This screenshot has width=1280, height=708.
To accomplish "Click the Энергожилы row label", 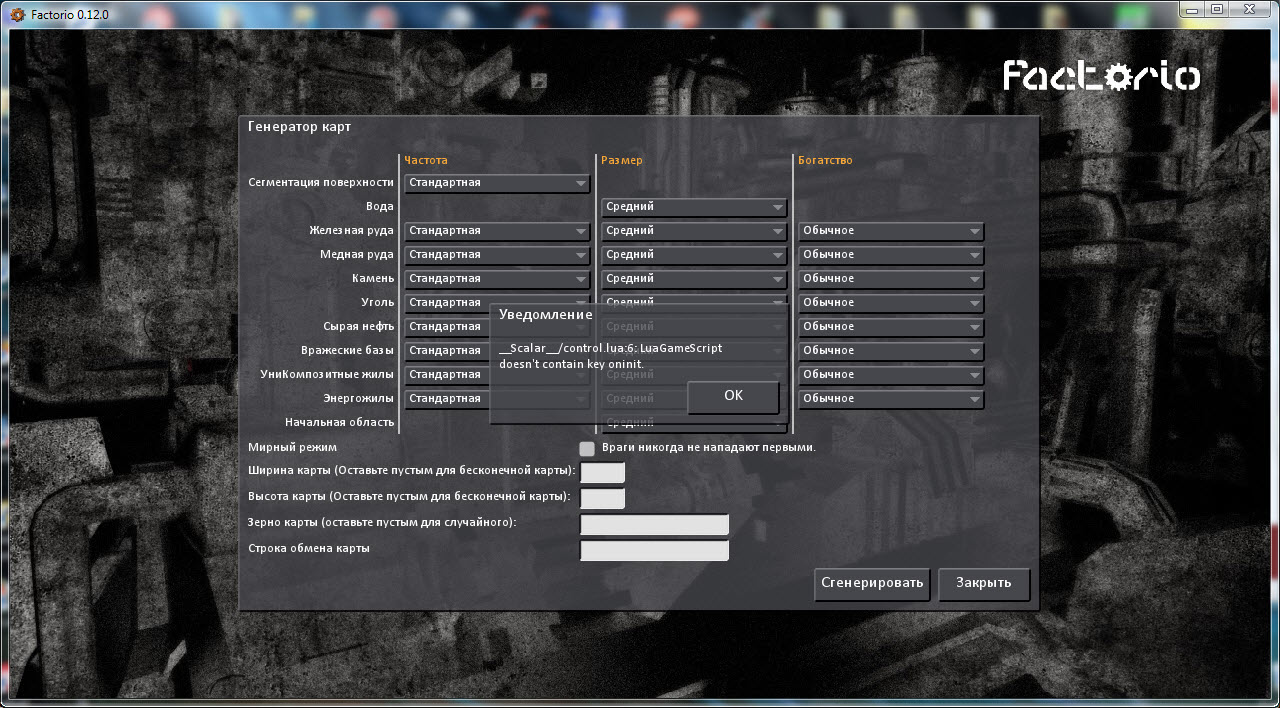I will point(359,399).
